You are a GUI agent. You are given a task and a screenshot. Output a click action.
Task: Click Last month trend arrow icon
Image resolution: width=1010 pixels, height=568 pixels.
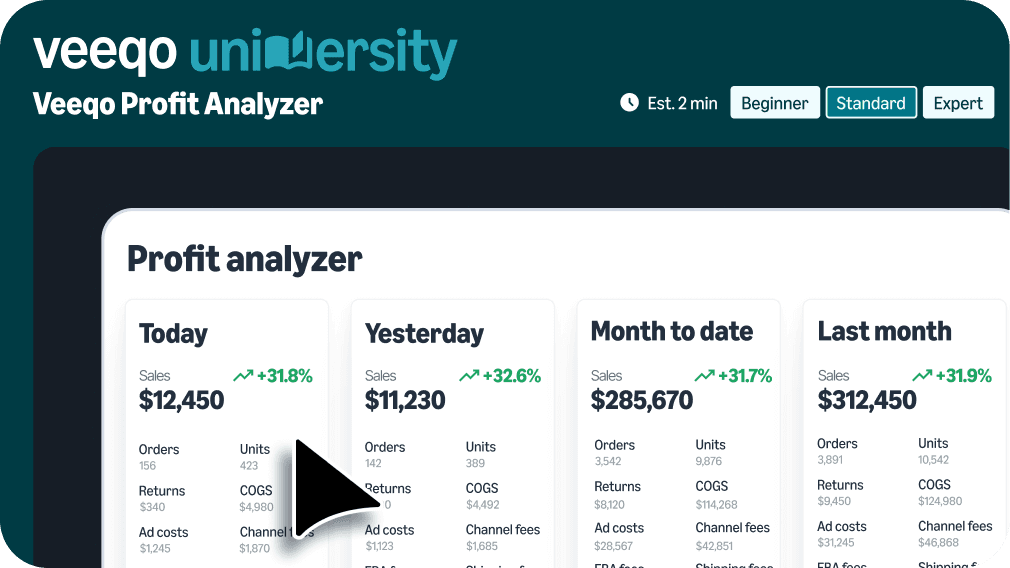922,376
